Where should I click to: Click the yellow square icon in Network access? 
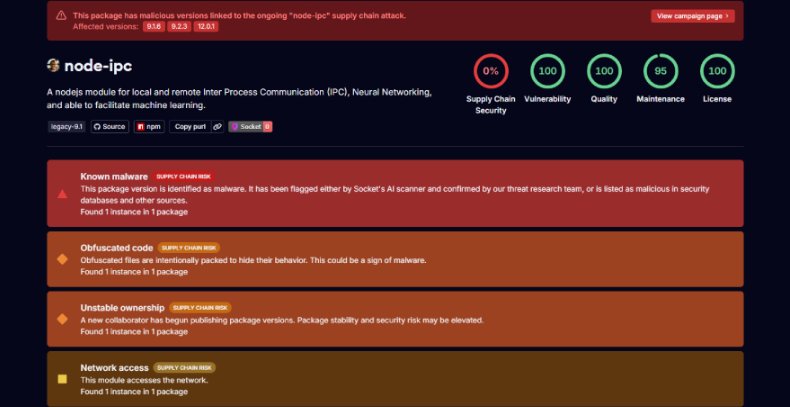[62, 379]
